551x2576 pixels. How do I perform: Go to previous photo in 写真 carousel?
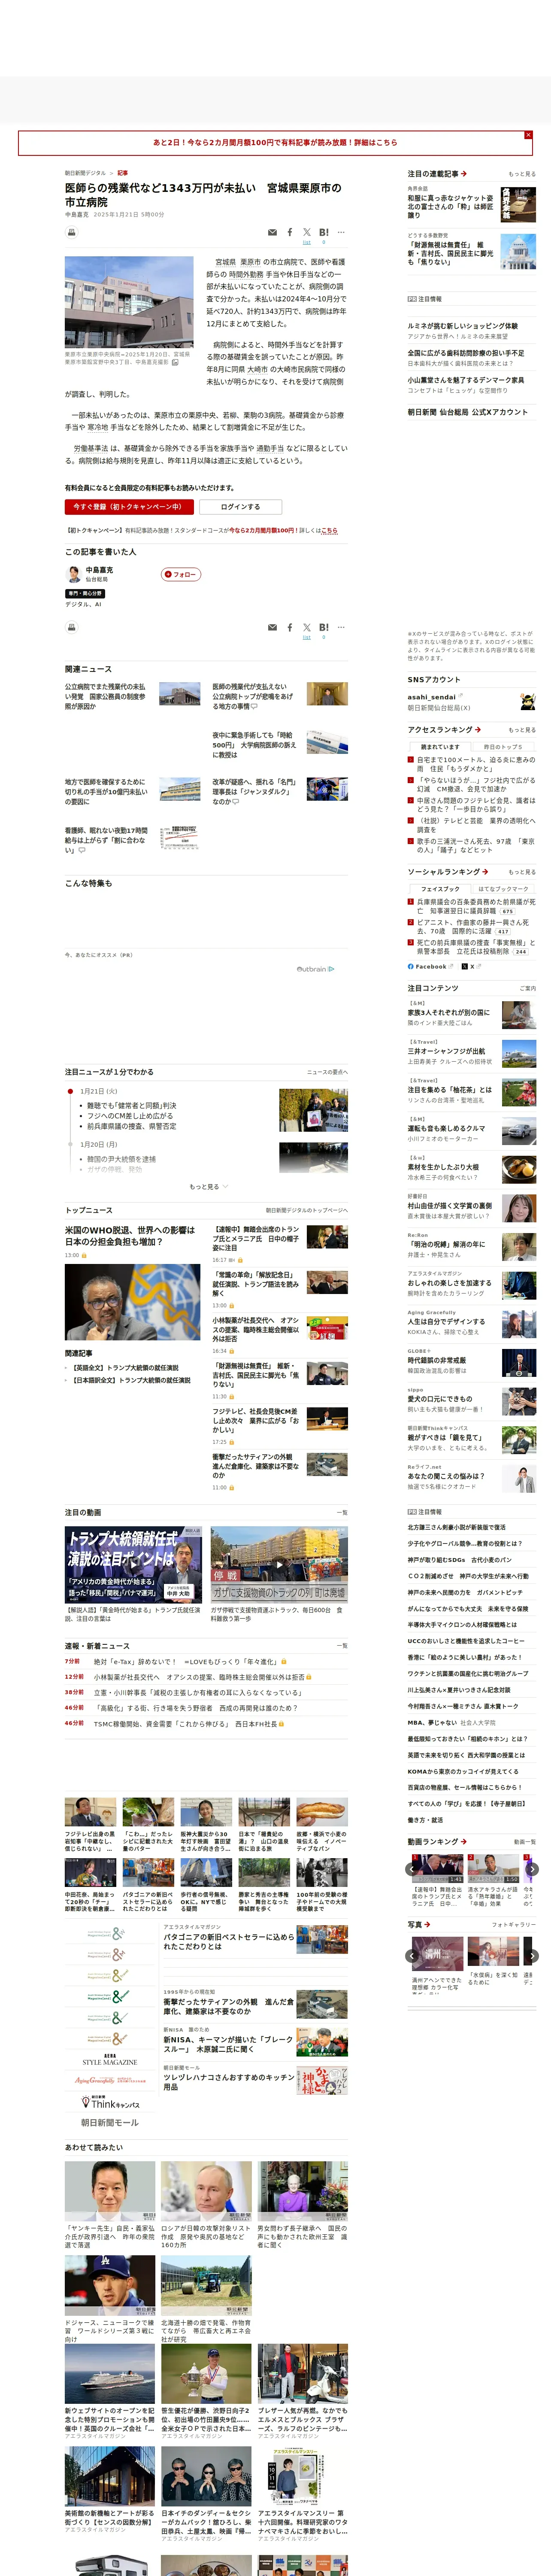(x=413, y=1955)
